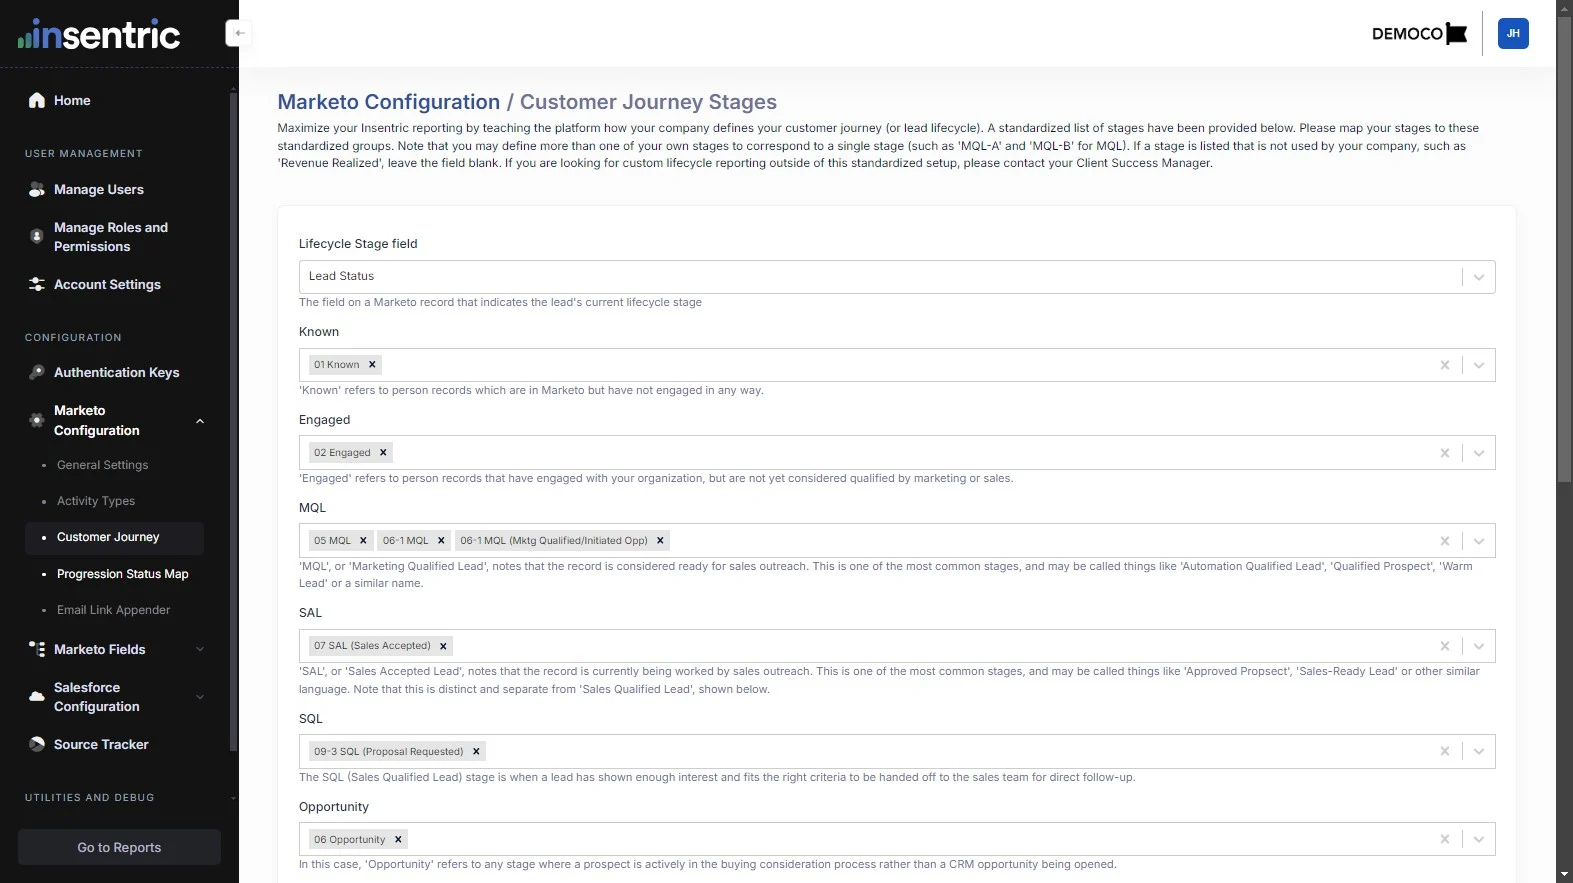Remove the 09-3 SQL (Proposal Requested) tag

(x=476, y=752)
